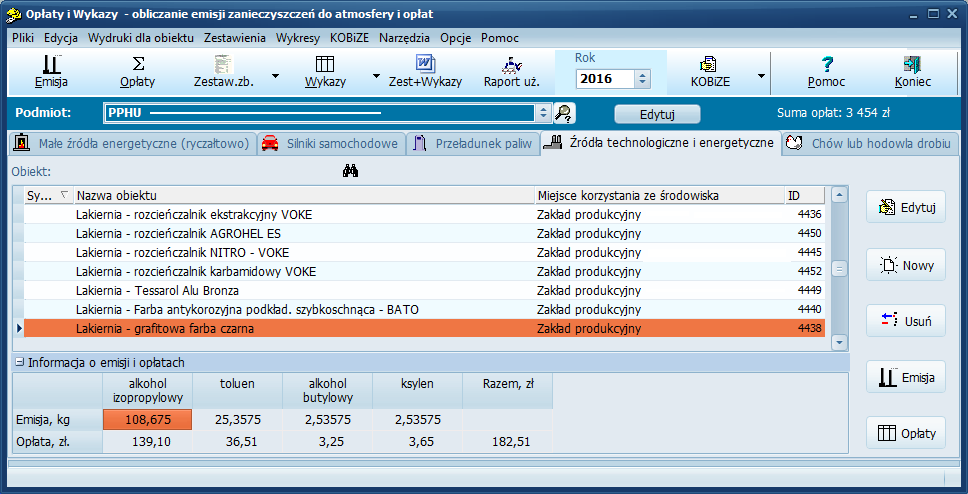Image resolution: width=968 pixels, height=494 pixels.
Task: Switch to Chów lub hodowla drobiu tab
Action: pyautogui.click(x=870, y=144)
